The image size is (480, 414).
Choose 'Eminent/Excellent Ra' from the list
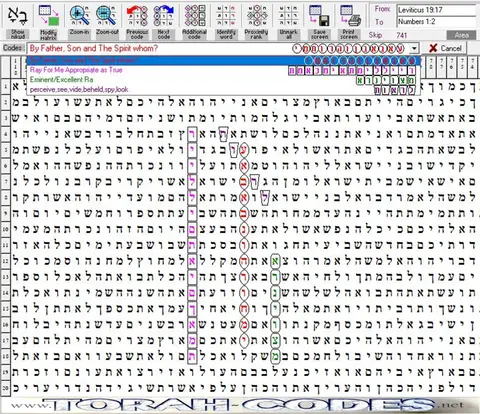pos(223,80)
